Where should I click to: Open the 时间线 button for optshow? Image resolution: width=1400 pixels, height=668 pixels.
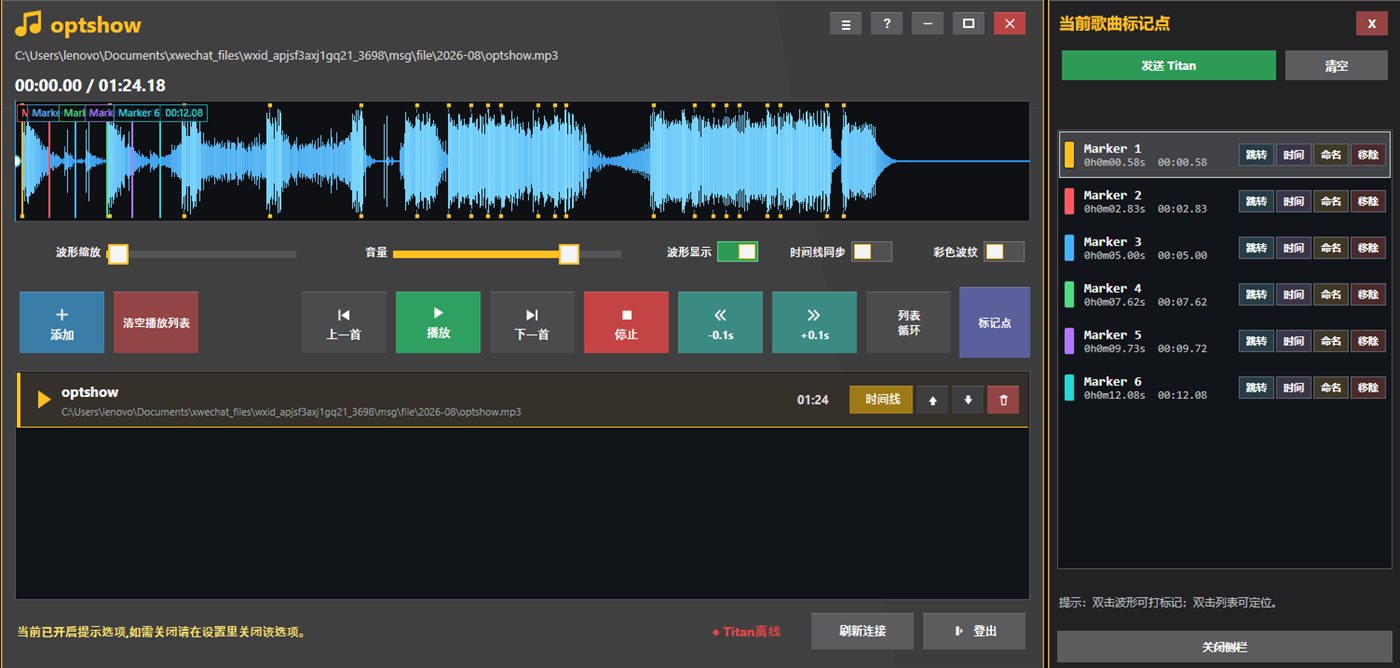coord(881,400)
